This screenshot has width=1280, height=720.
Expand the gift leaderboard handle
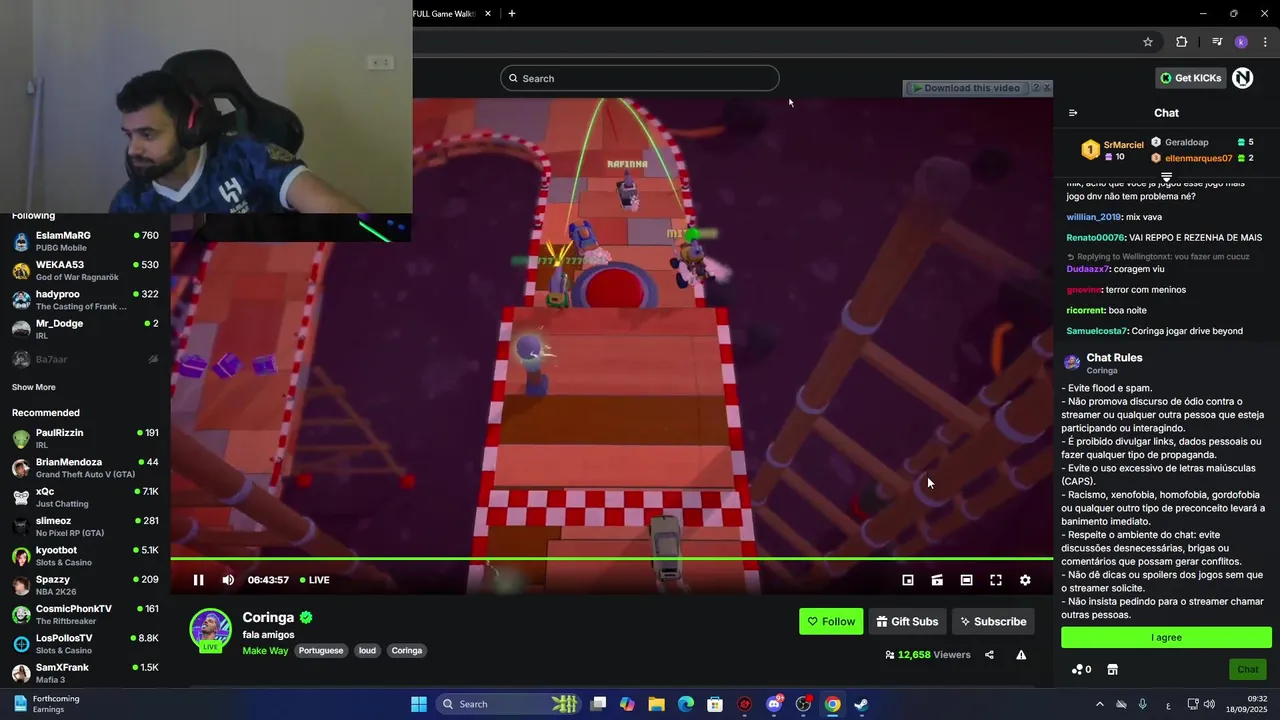tap(1166, 177)
